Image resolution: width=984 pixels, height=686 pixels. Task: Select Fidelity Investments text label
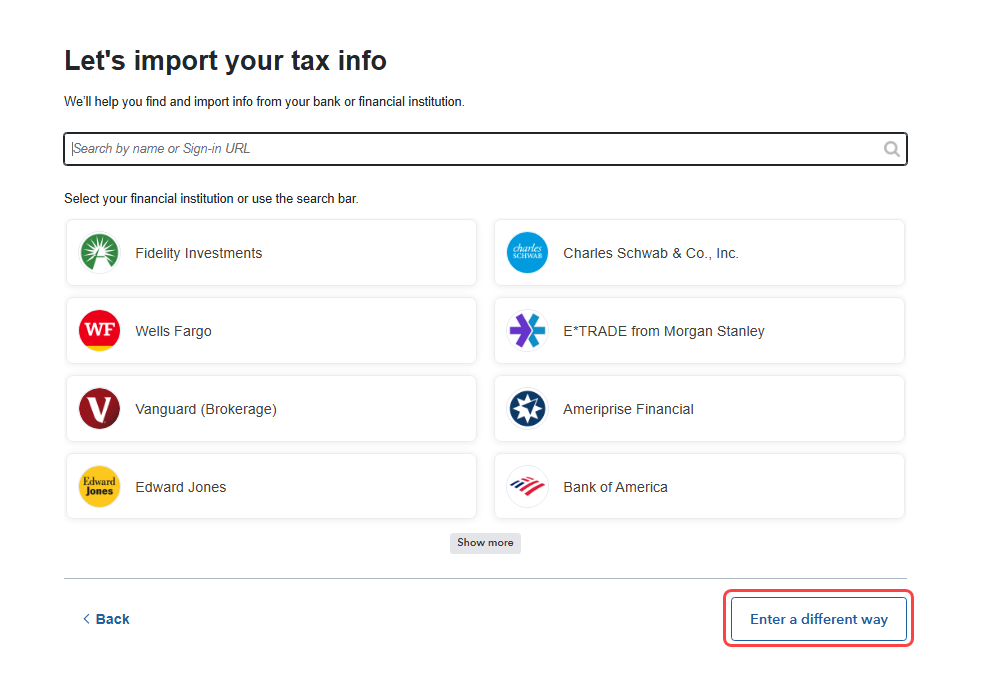pyautogui.click(x=199, y=253)
